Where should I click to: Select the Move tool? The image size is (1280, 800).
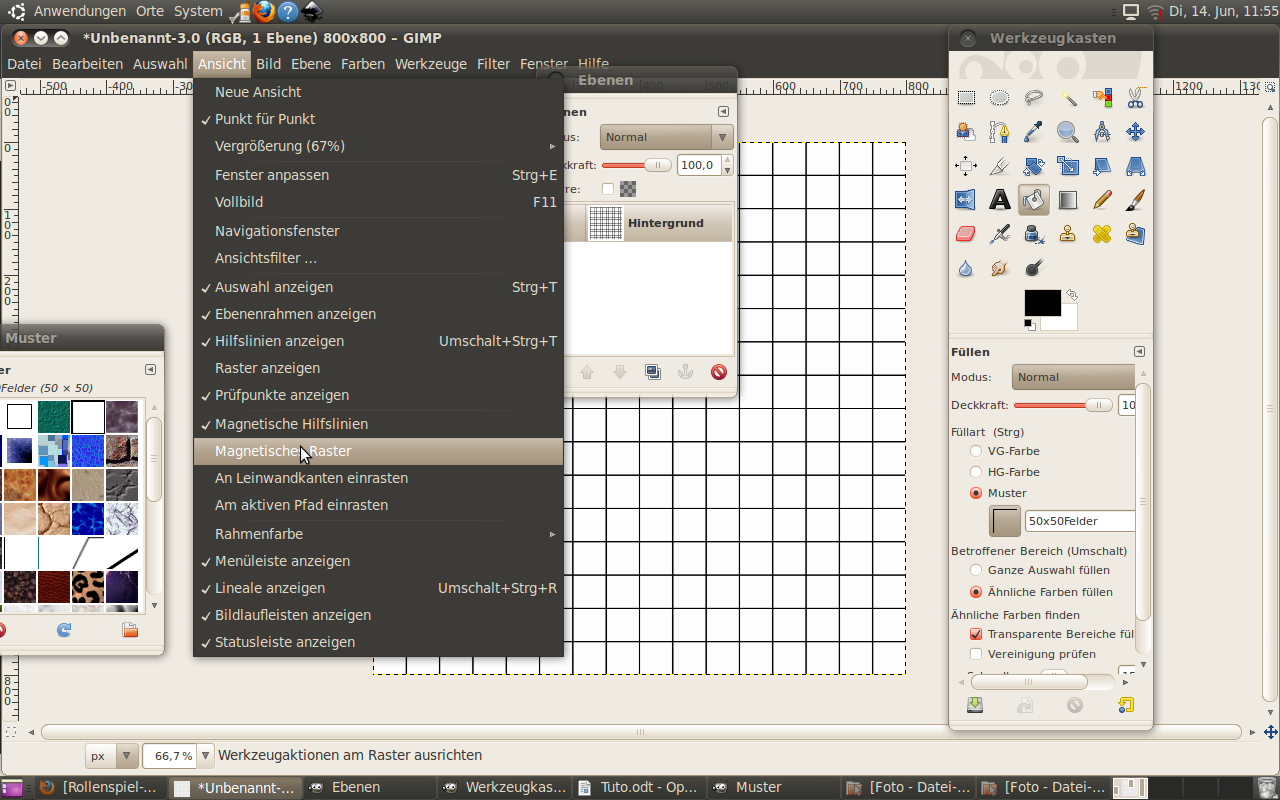coord(1135,132)
